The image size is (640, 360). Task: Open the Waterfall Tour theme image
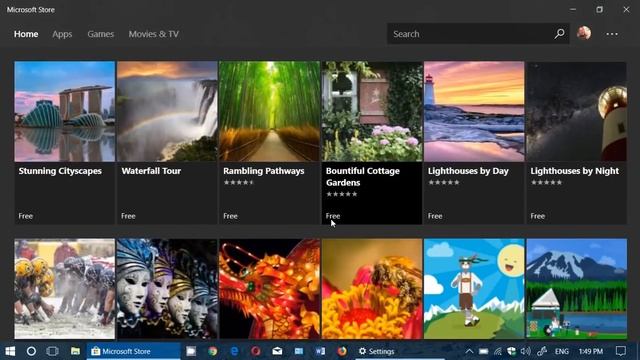tap(167, 111)
